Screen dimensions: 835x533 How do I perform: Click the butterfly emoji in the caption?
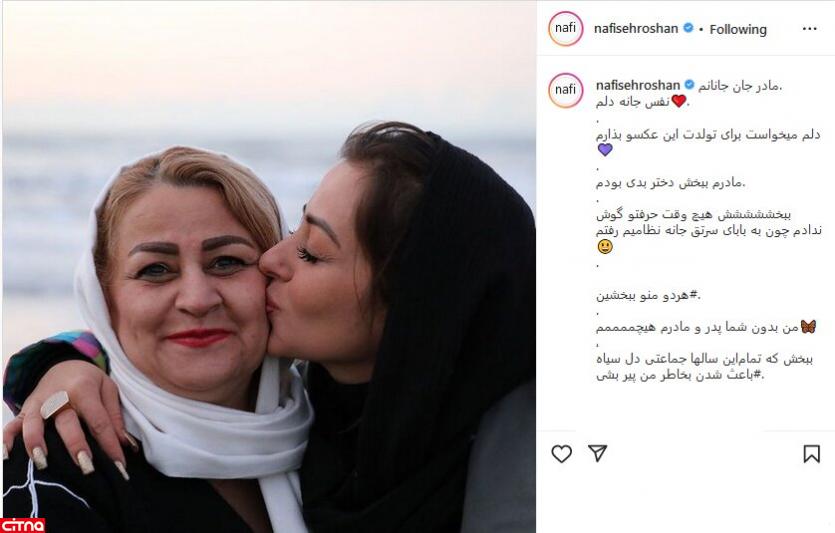tap(808, 326)
